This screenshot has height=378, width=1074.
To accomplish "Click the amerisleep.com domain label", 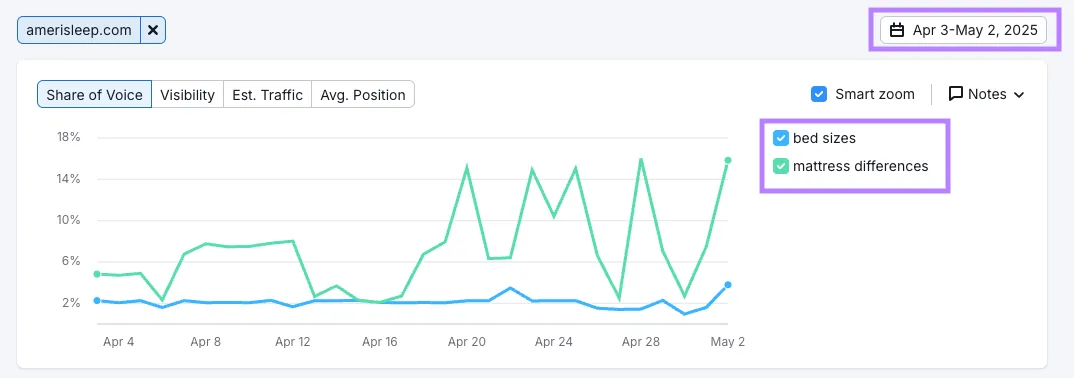I will pyautogui.click(x=79, y=30).
